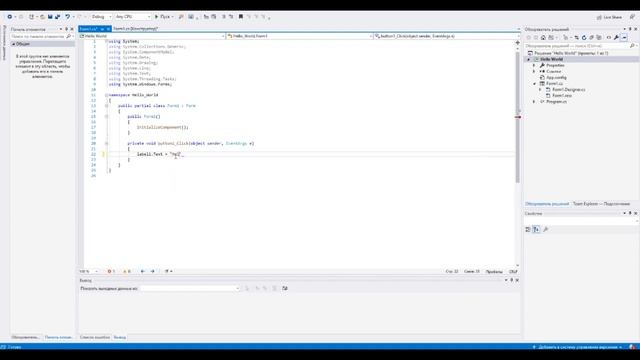Close the Output panel

point(517,280)
